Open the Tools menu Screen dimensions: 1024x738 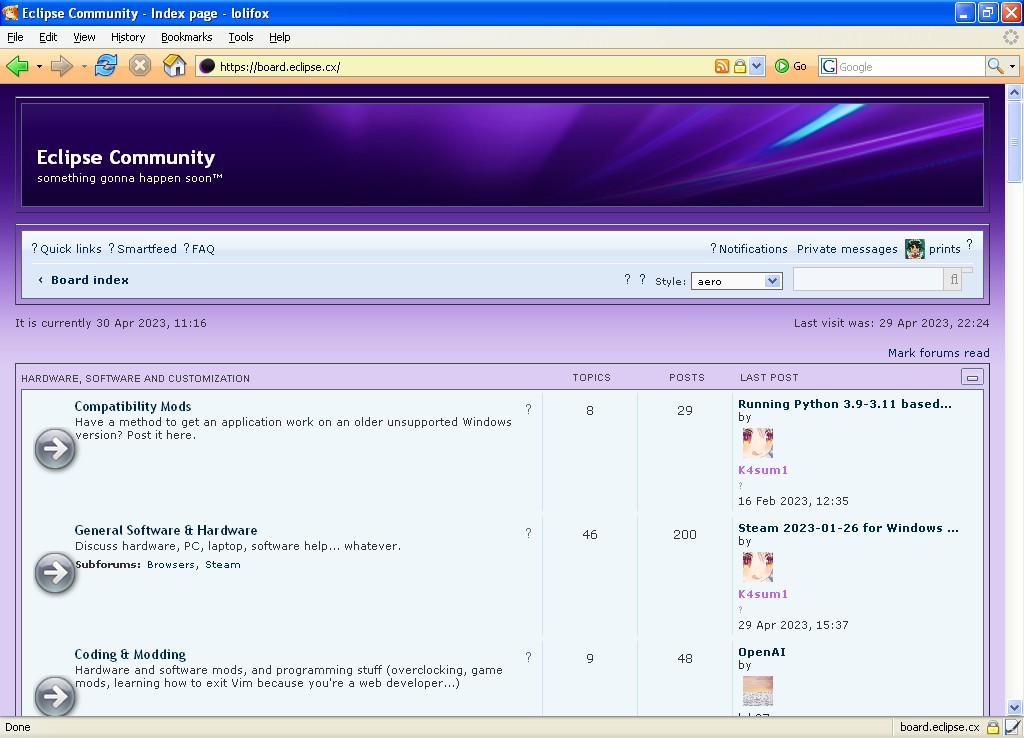coord(240,37)
